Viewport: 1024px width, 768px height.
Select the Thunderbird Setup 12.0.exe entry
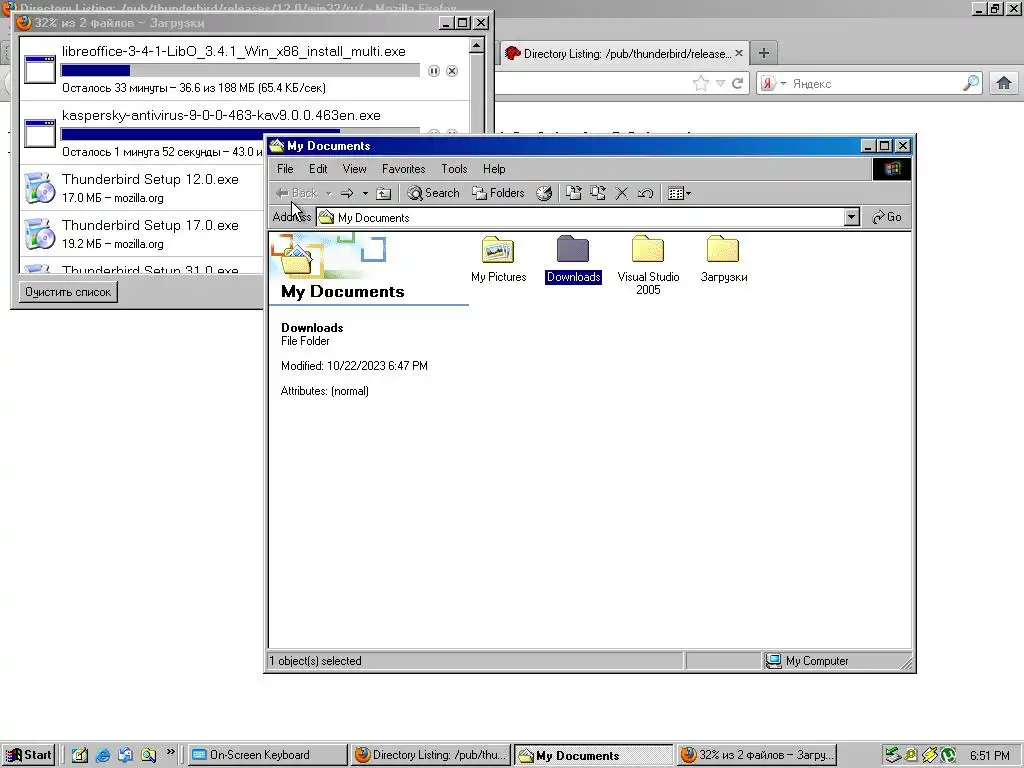click(142, 187)
